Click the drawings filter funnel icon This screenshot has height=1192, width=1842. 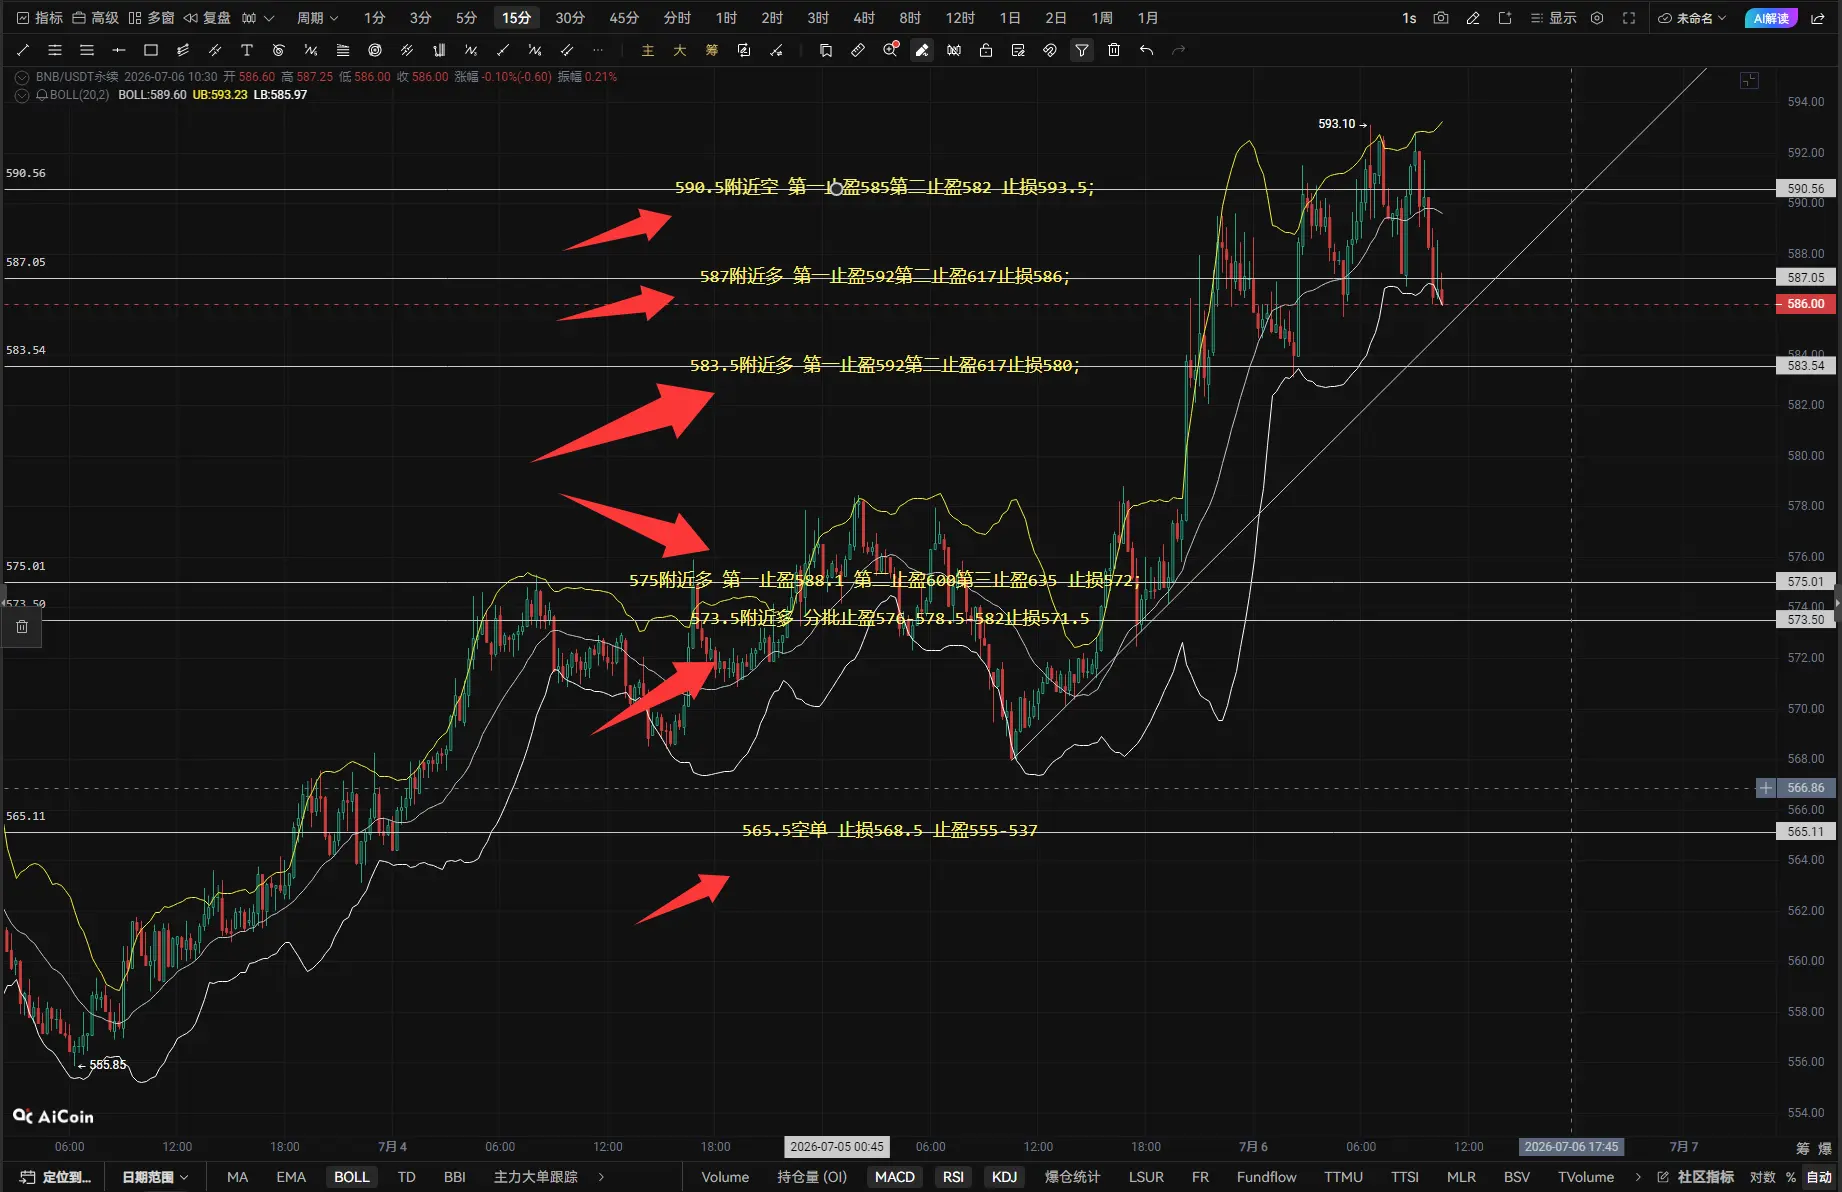[x=1082, y=50]
